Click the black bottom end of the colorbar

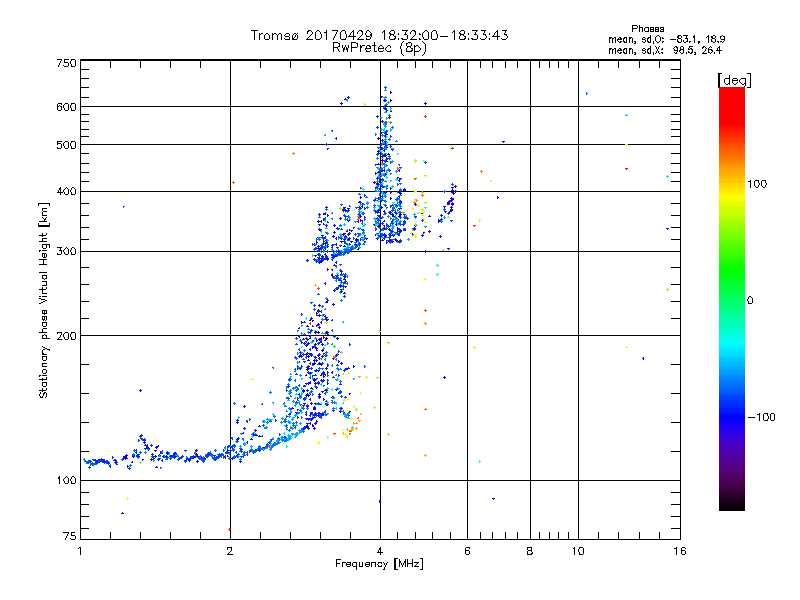click(732, 503)
